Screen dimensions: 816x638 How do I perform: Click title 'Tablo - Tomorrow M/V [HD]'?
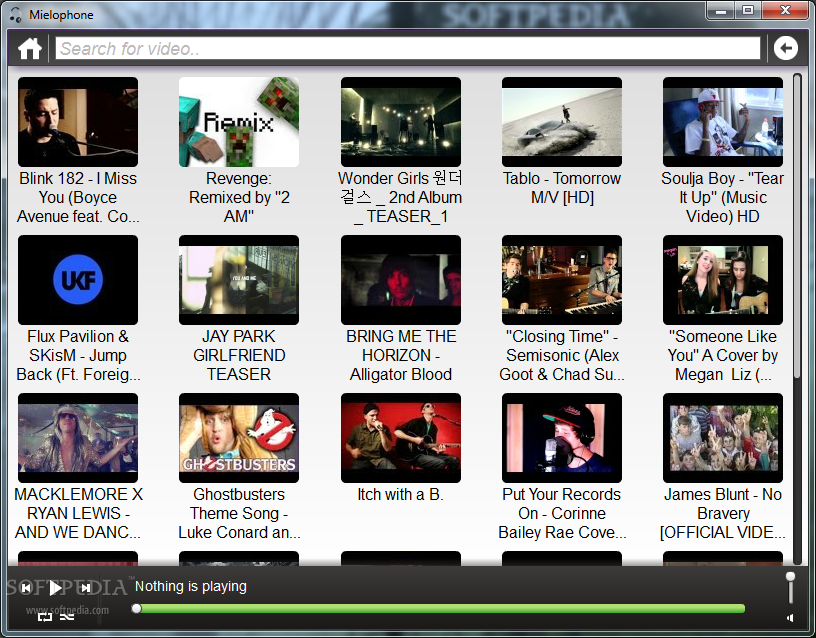click(562, 188)
